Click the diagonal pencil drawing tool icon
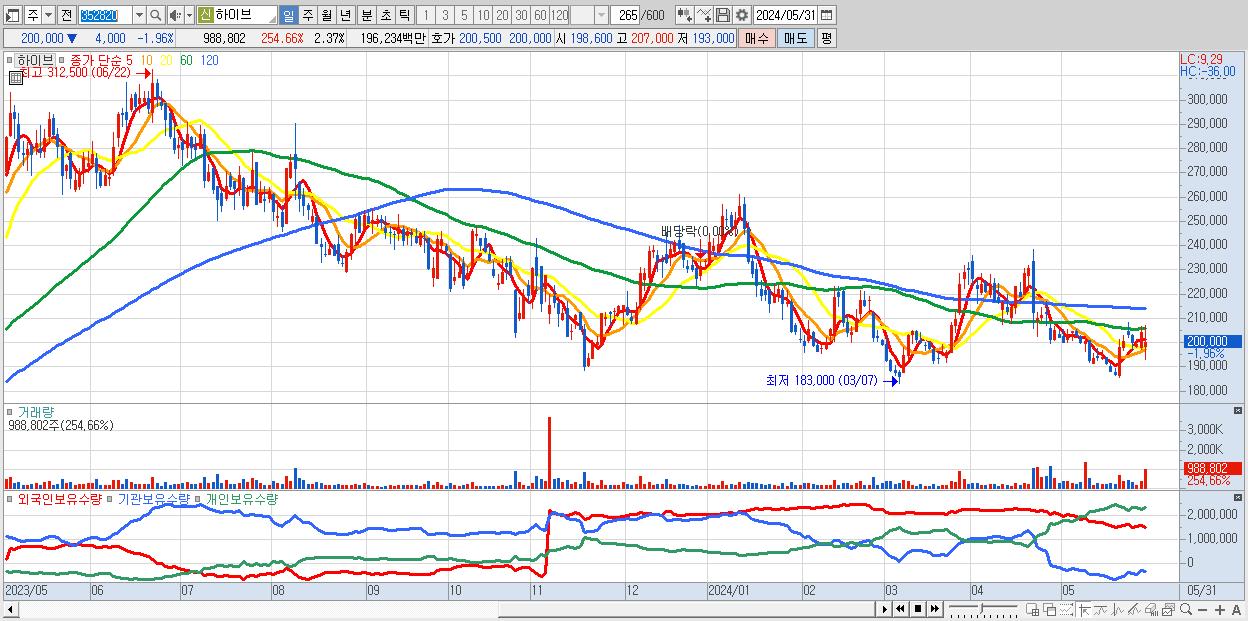Screen dimensions: 1248x621 (1135, 610)
